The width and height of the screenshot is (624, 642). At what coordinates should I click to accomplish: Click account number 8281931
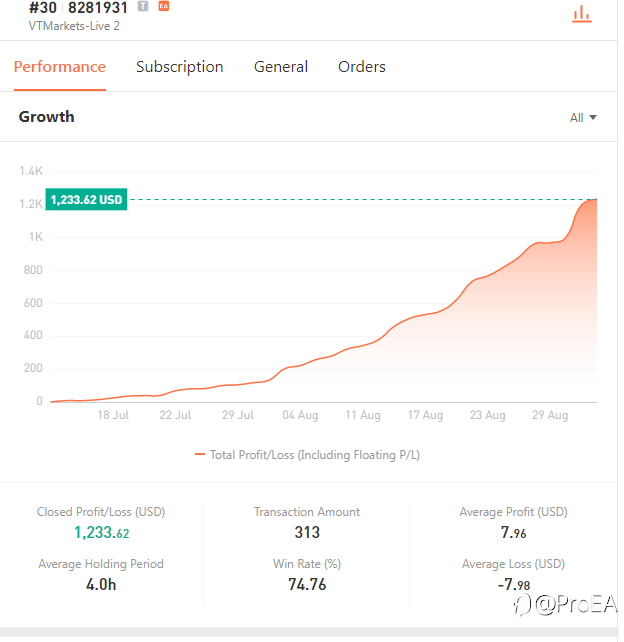(98, 8)
